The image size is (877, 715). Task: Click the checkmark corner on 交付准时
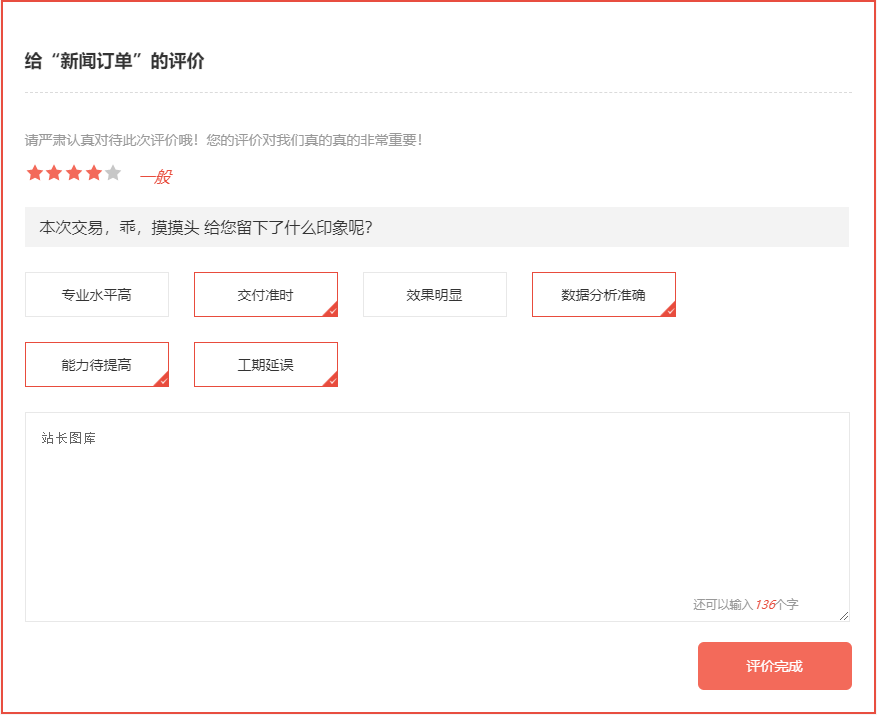point(331,311)
